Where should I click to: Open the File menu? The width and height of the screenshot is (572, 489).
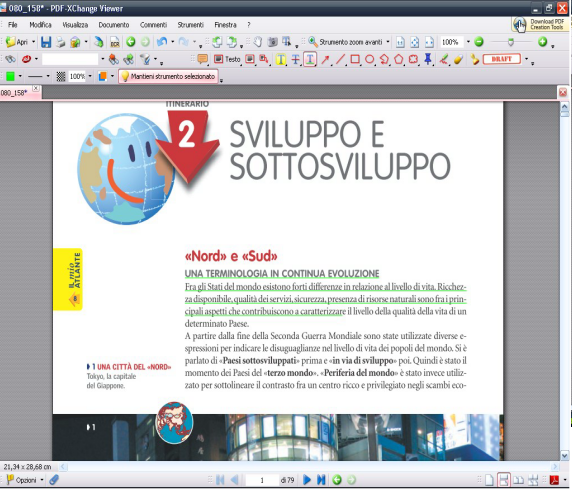pyautogui.click(x=13, y=25)
